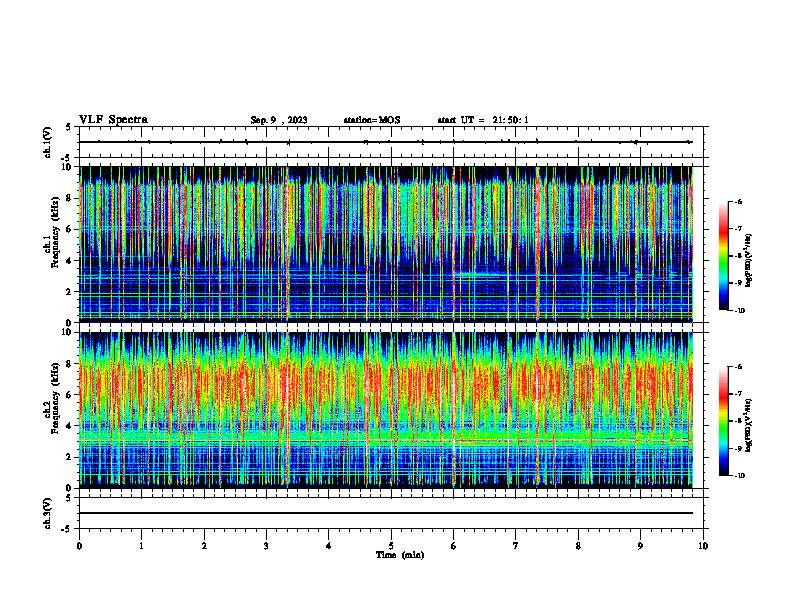This screenshot has height=612, width=792.
Task: Click the "8" tick on the time axis
Action: click(578, 546)
